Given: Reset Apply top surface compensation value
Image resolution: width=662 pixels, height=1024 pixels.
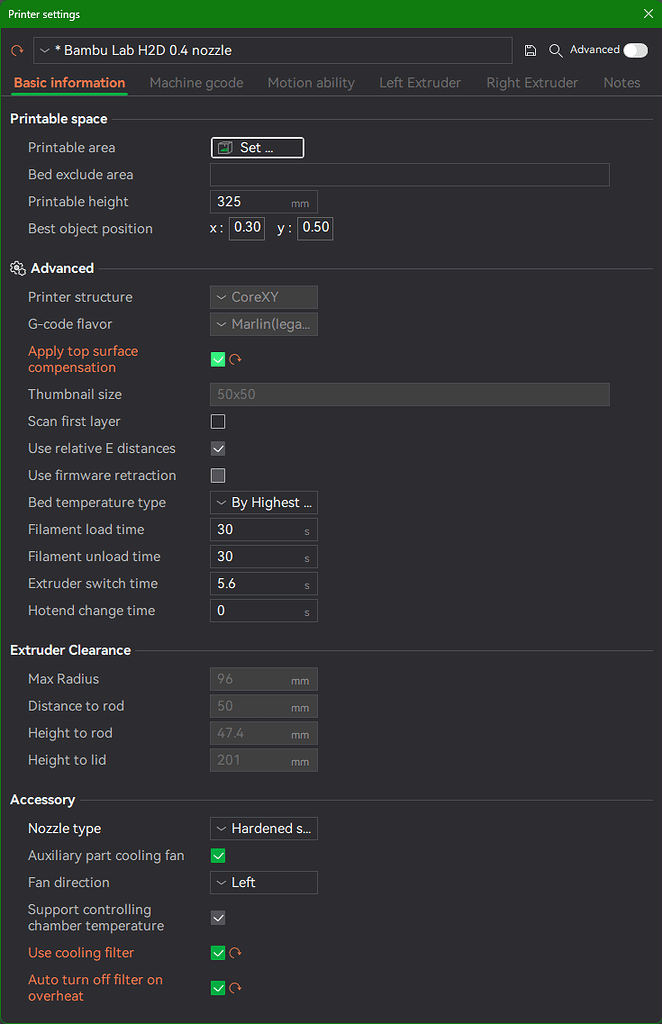Looking at the screenshot, I should (x=236, y=359).
